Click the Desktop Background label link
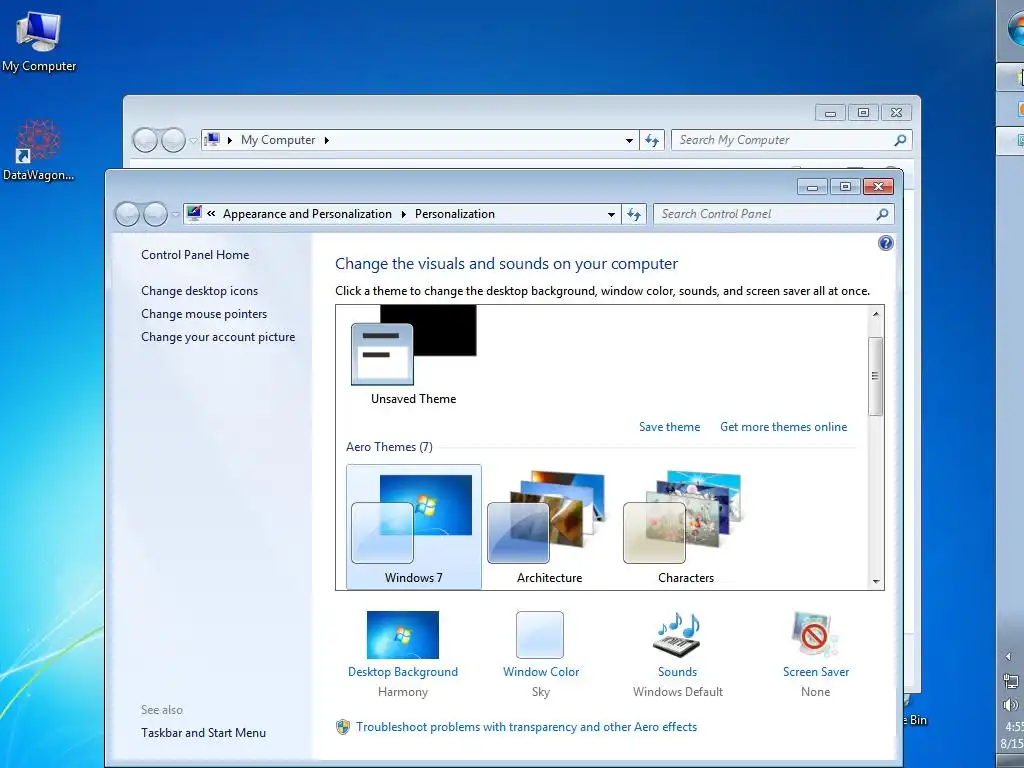This screenshot has width=1024, height=768. tap(403, 672)
